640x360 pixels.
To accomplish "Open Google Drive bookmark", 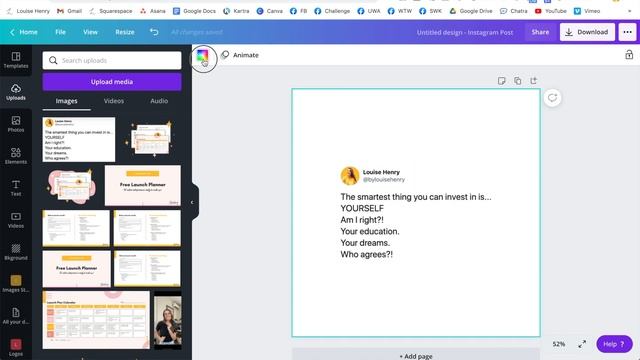I will (x=471, y=11).
